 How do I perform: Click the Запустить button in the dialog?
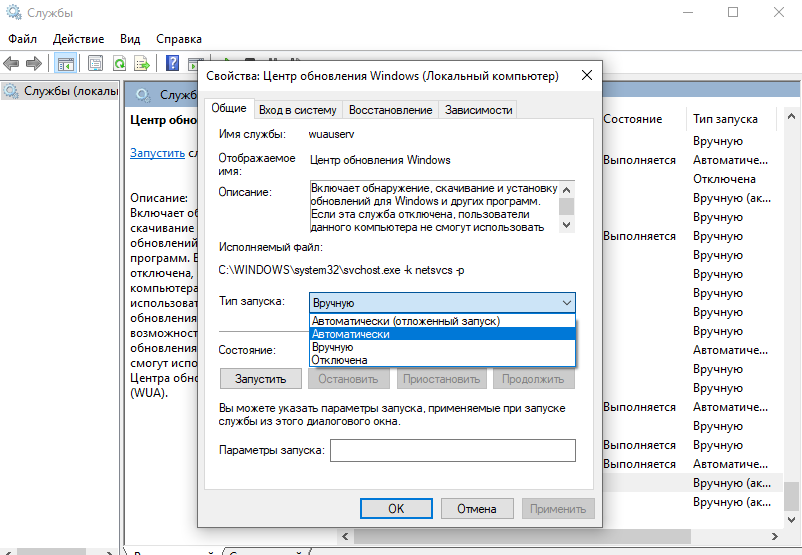pos(260,379)
